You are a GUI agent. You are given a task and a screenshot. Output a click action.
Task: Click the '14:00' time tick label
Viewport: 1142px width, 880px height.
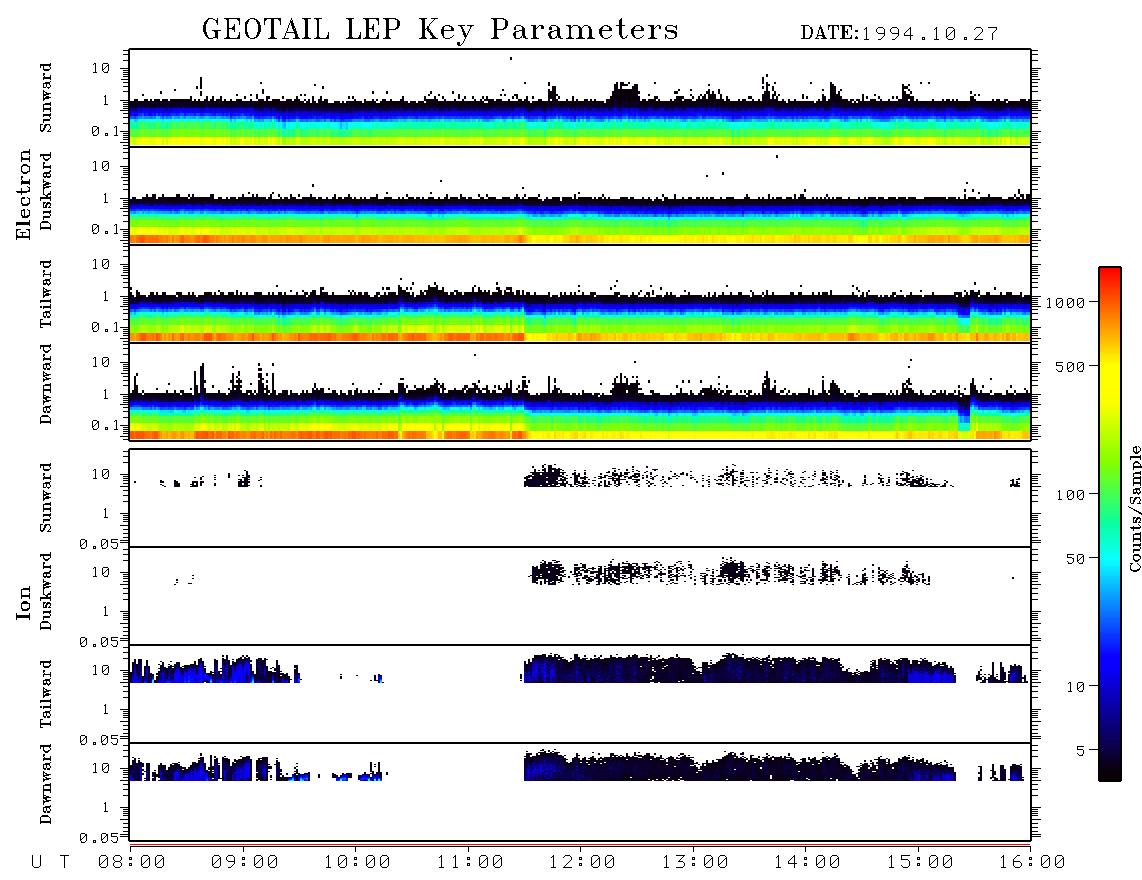point(808,862)
